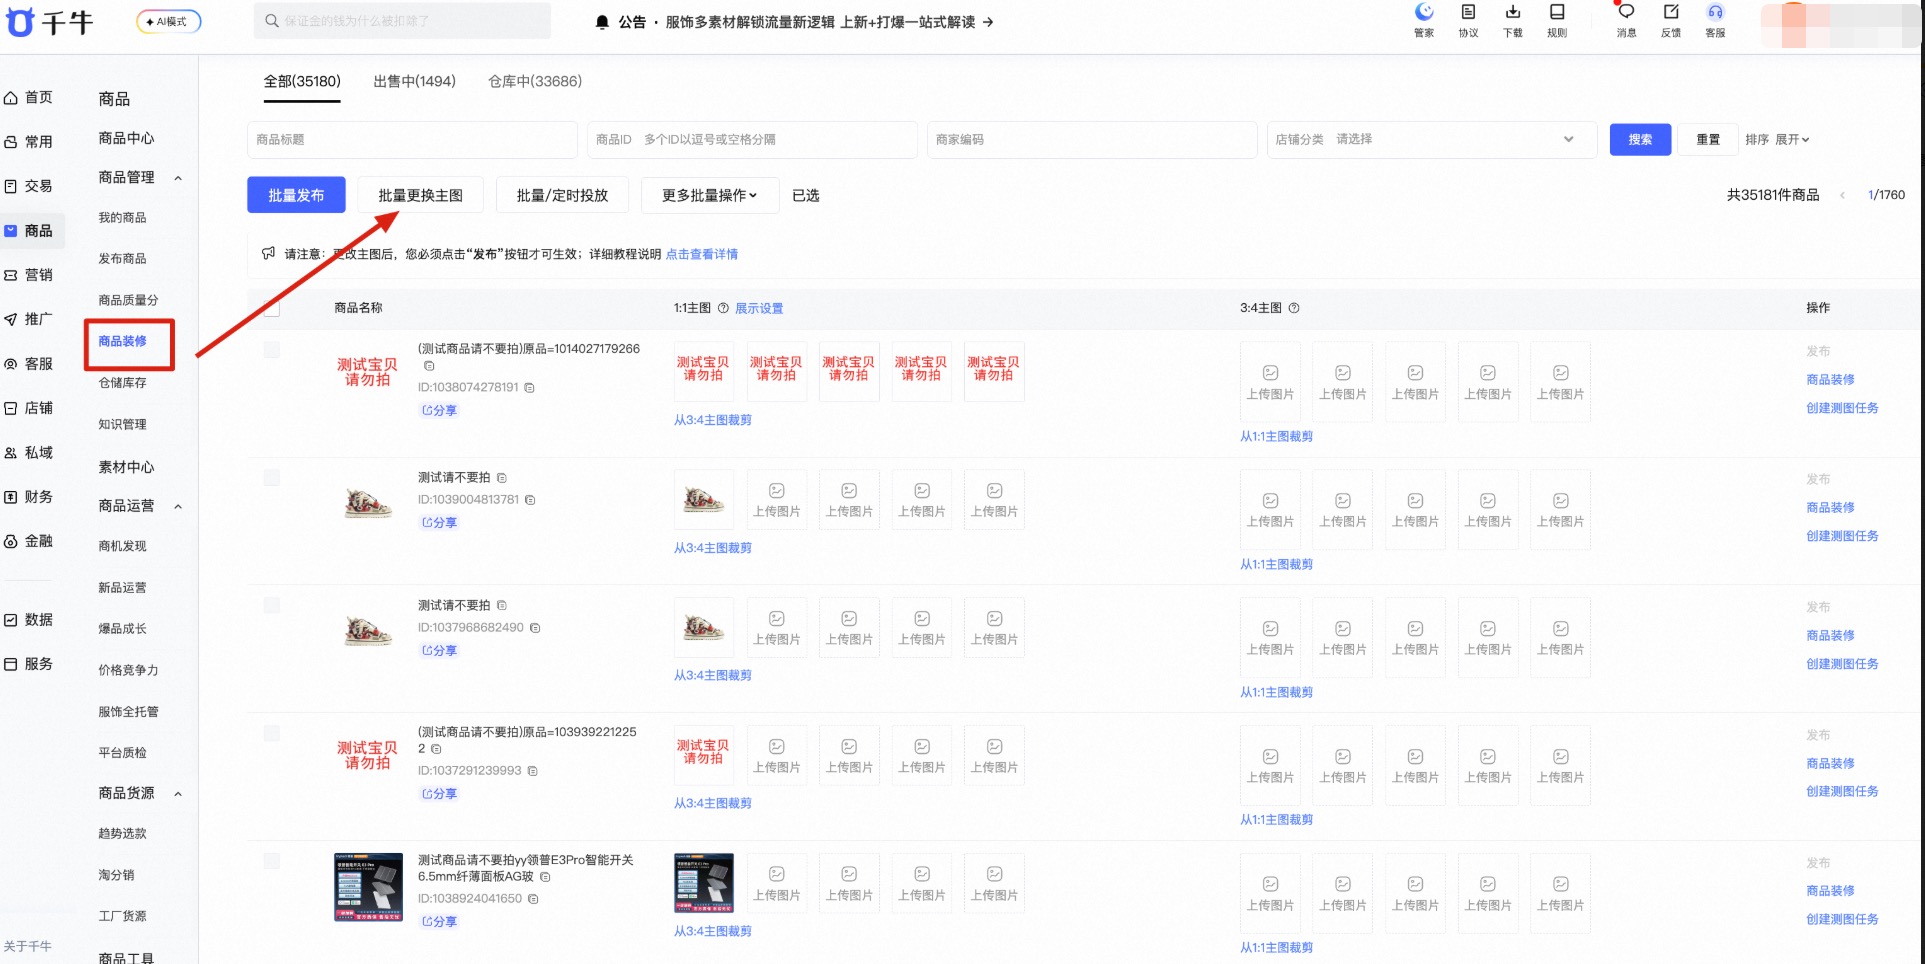This screenshot has height=964, width=1925.
Task: Go to previous page arrow in pagination
Action: 1842,195
